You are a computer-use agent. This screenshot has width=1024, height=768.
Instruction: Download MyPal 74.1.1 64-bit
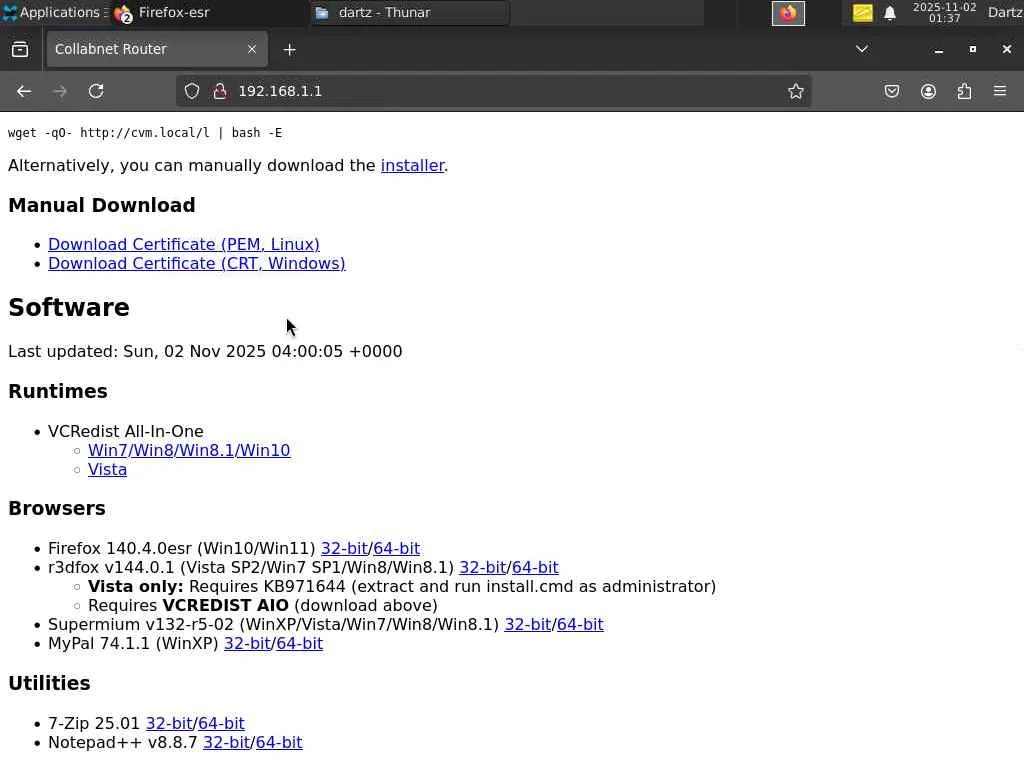coord(299,644)
